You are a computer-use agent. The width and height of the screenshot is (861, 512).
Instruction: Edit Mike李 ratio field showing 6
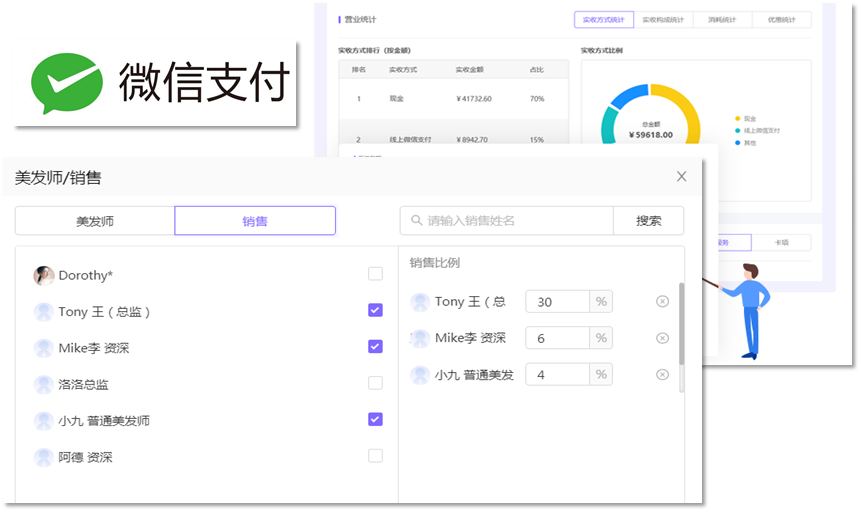tap(557, 338)
